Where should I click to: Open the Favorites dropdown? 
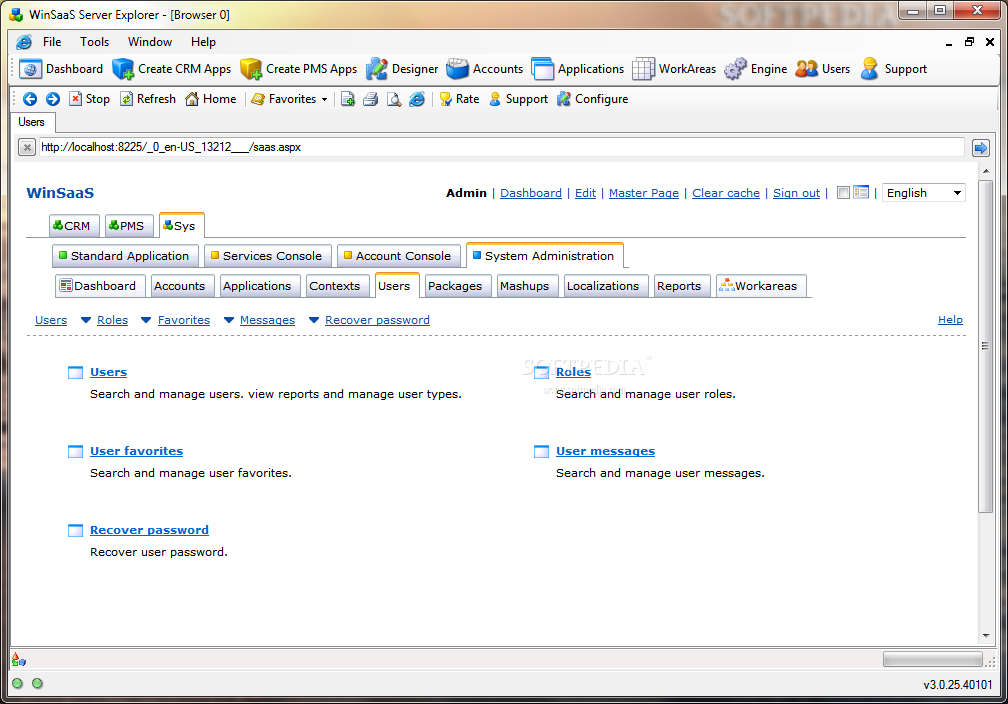tap(290, 99)
